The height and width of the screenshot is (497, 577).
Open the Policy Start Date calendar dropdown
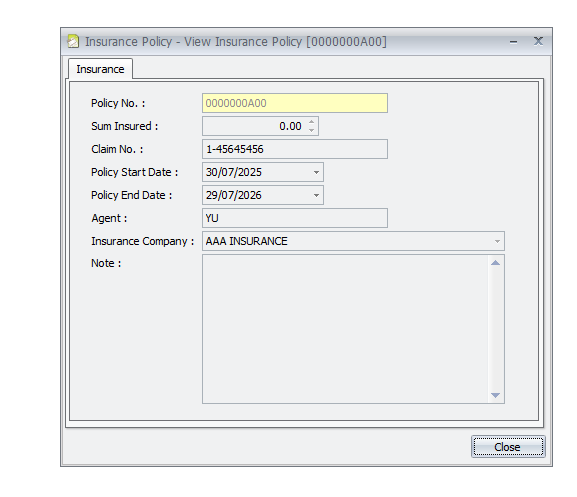point(316,172)
